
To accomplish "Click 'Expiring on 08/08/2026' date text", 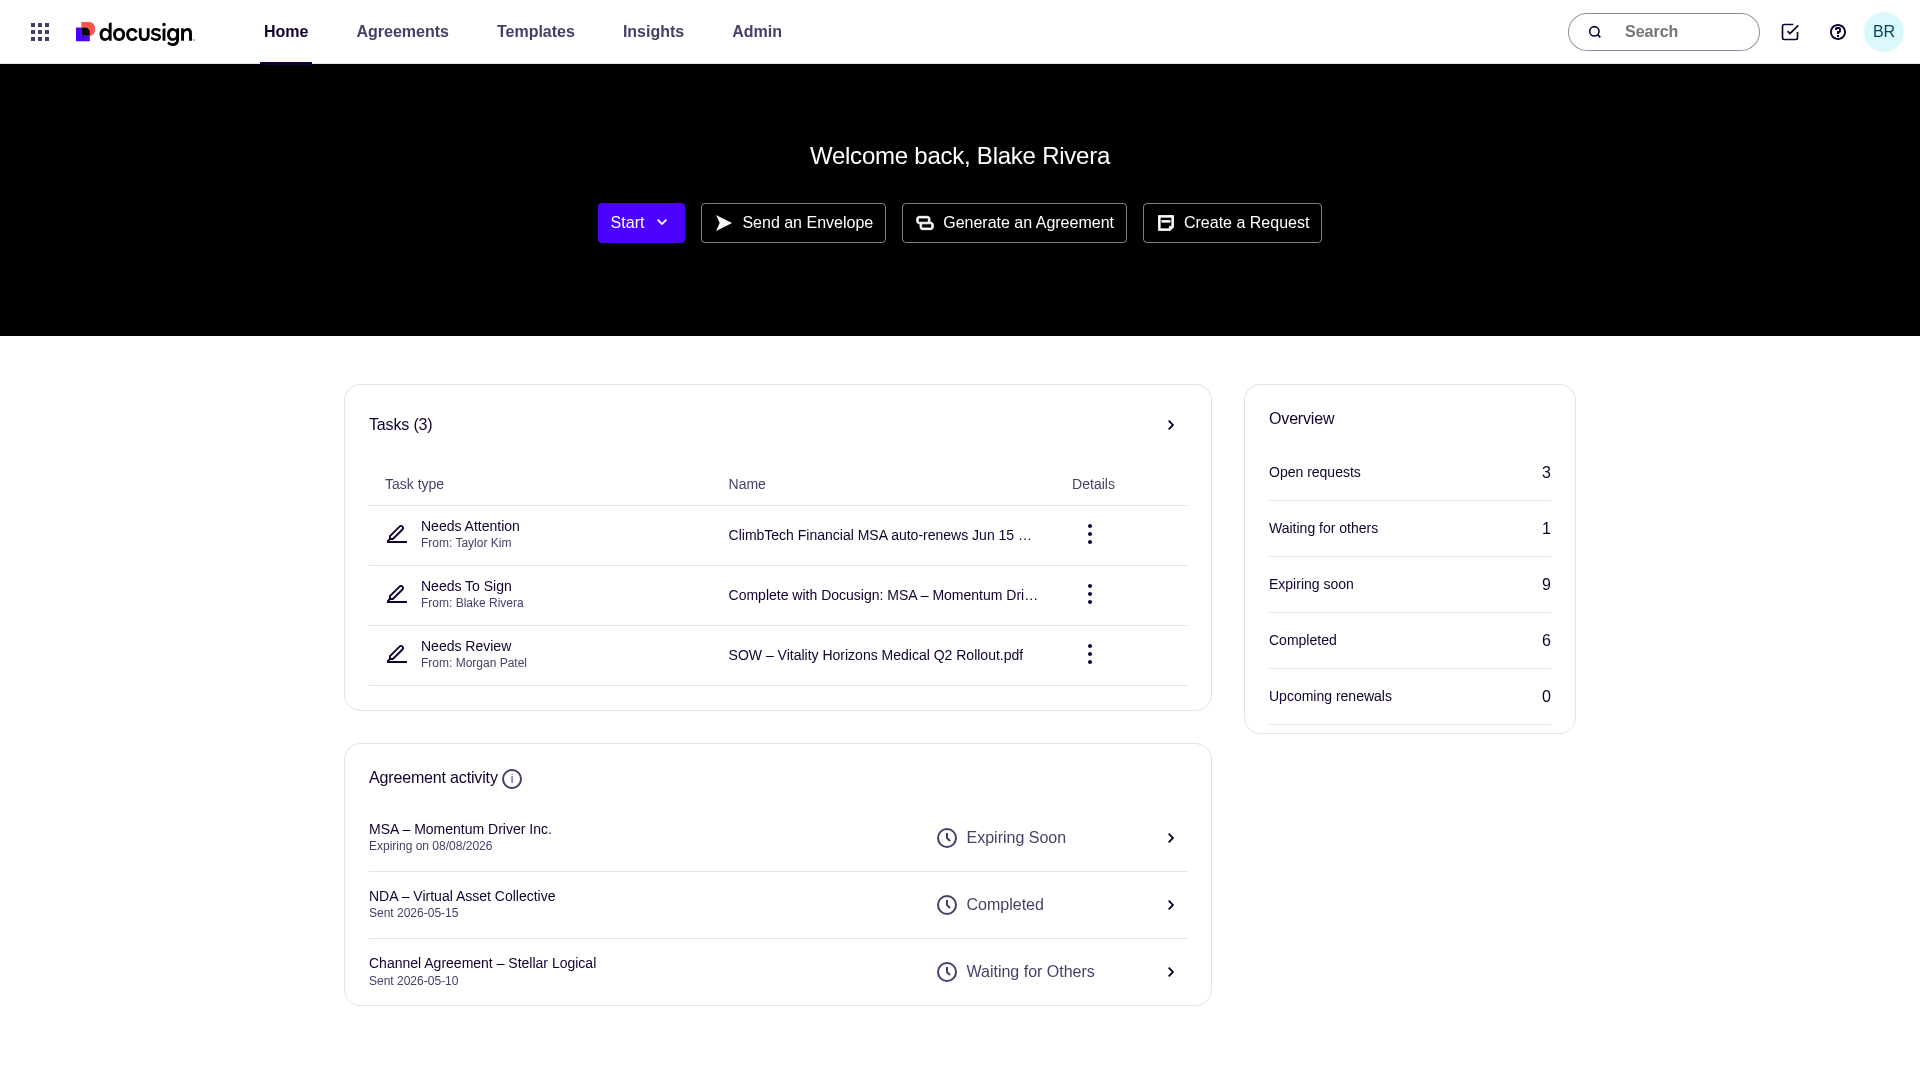I will [x=430, y=846].
